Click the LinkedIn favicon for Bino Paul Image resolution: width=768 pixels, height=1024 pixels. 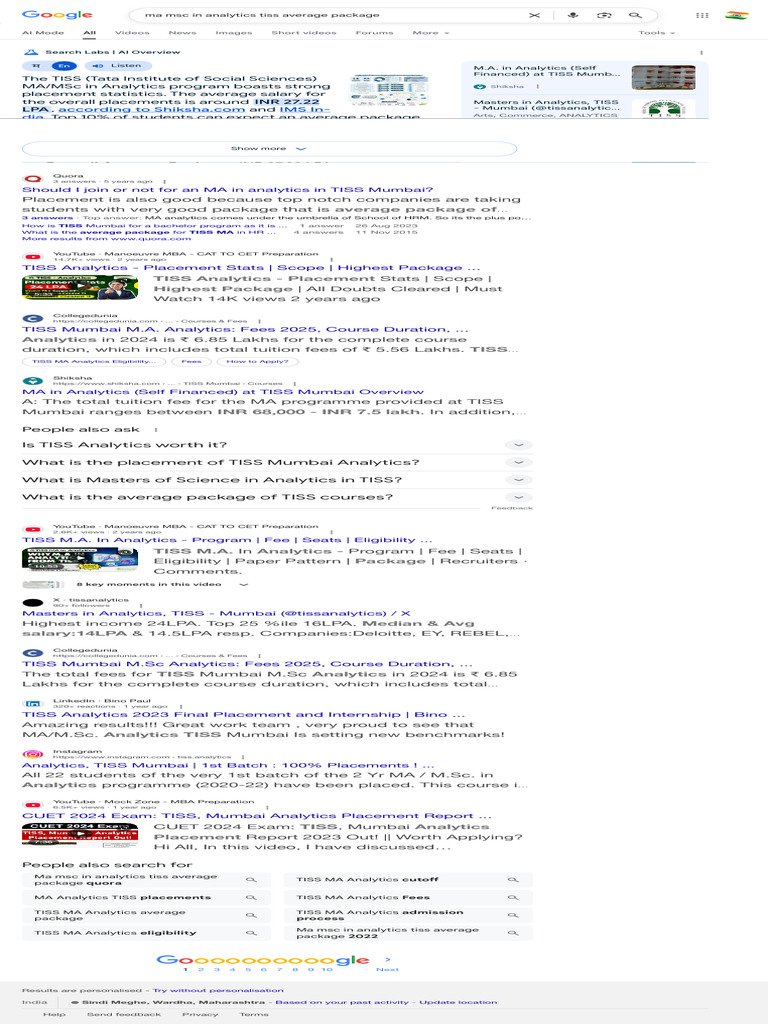pyautogui.click(x=33, y=703)
